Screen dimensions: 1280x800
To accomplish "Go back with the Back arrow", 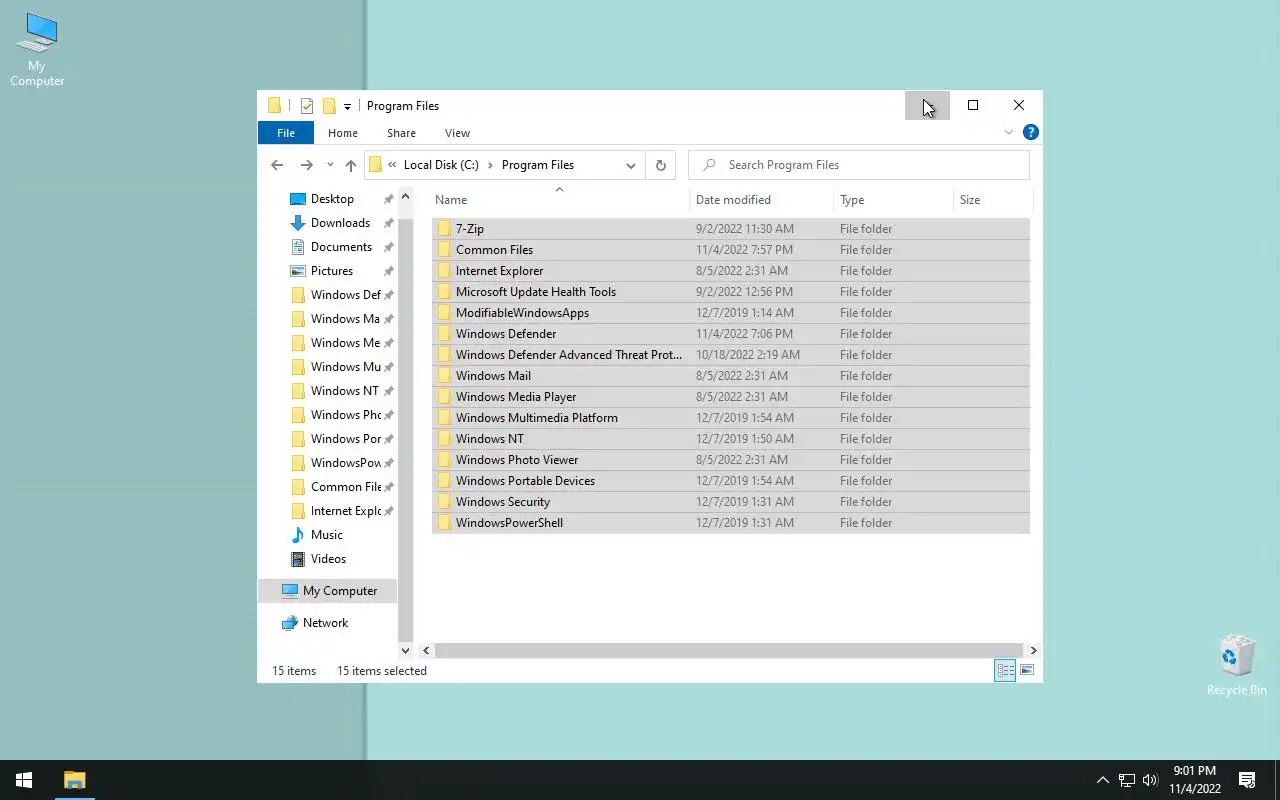I will point(277,165).
